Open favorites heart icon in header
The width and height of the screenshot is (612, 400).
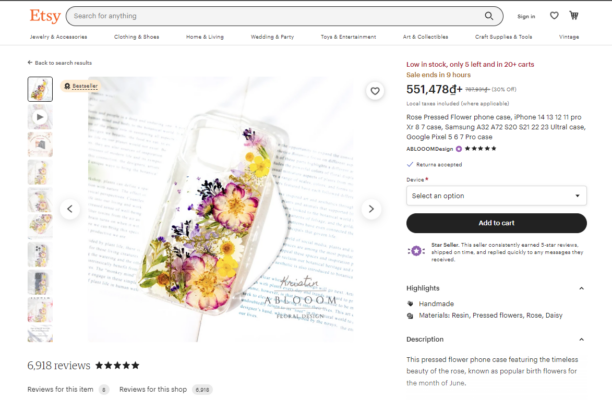[554, 16]
